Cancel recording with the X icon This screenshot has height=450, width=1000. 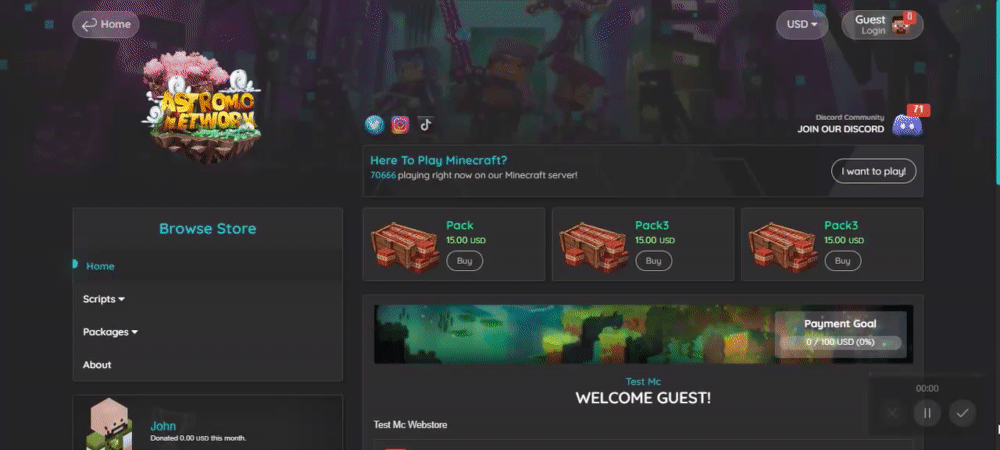coord(892,413)
